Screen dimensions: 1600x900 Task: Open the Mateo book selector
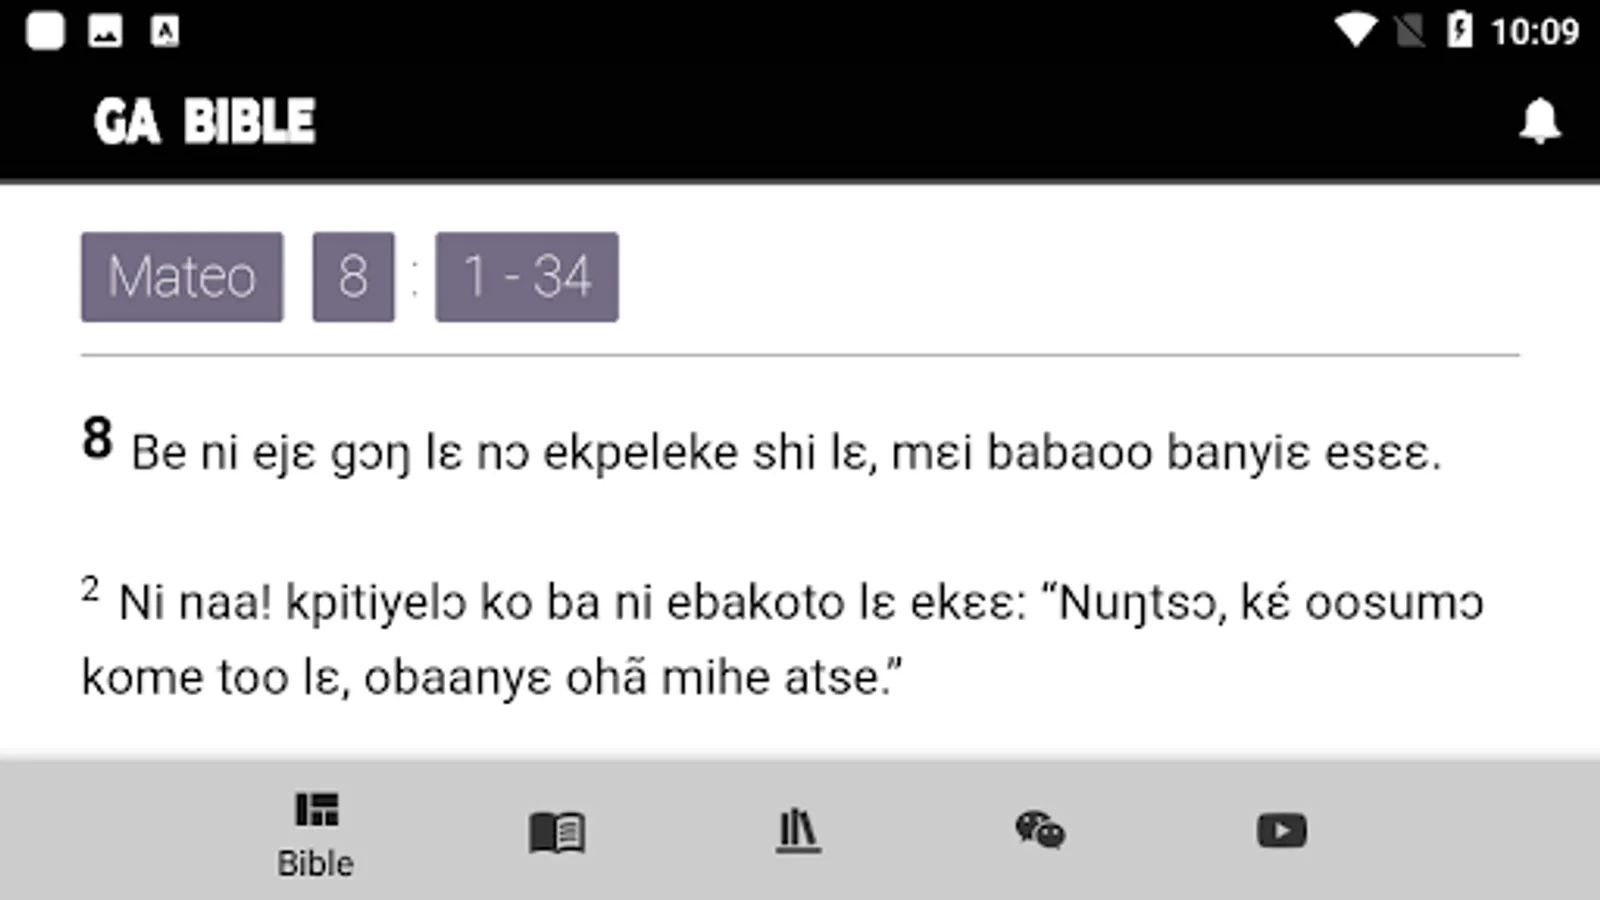182,277
